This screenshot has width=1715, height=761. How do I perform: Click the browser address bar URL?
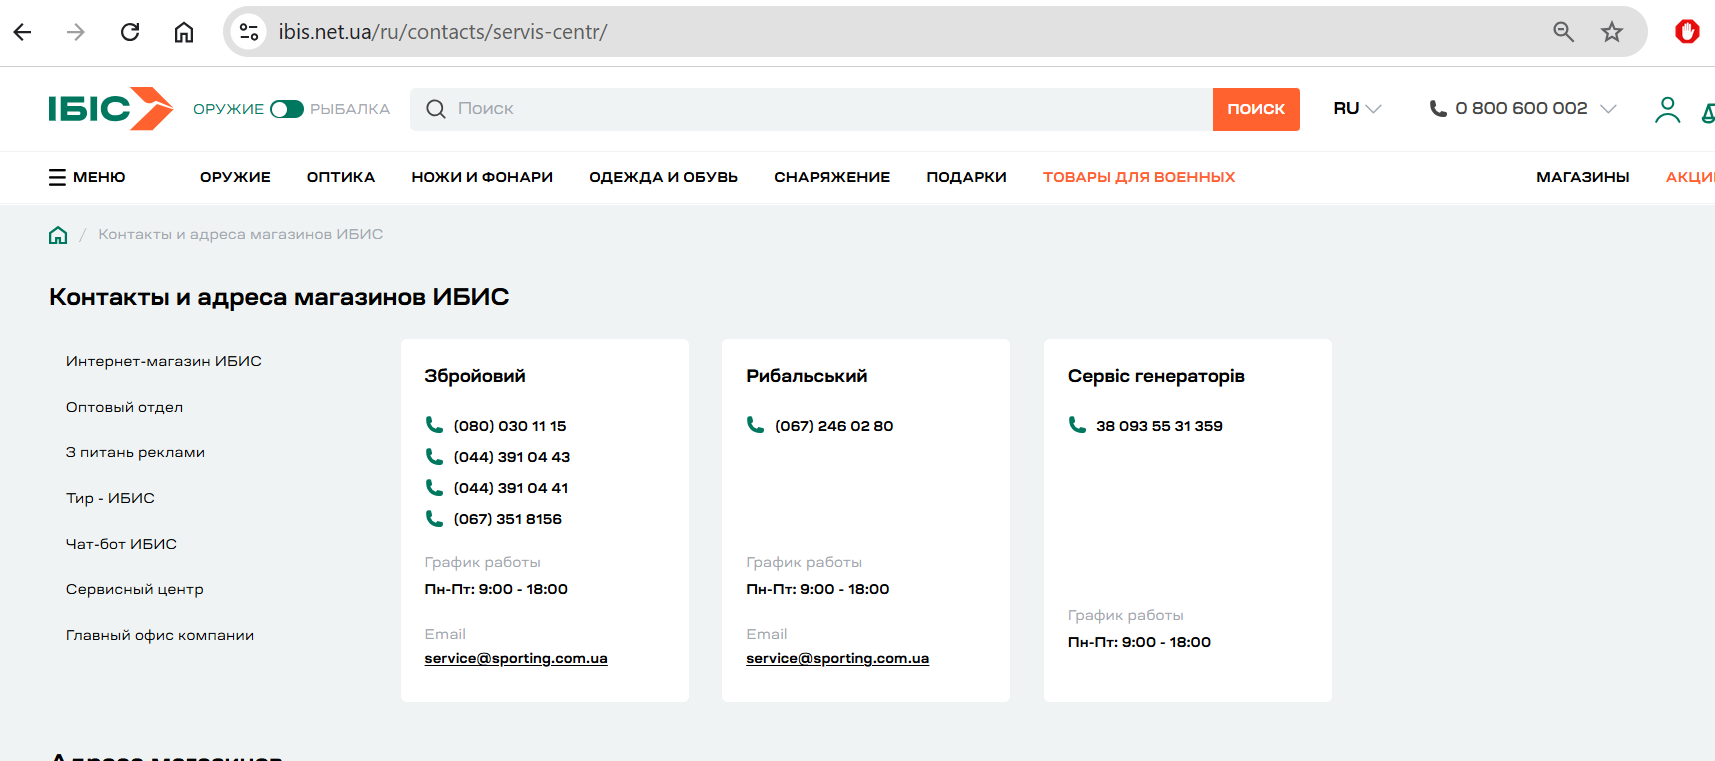tap(443, 32)
